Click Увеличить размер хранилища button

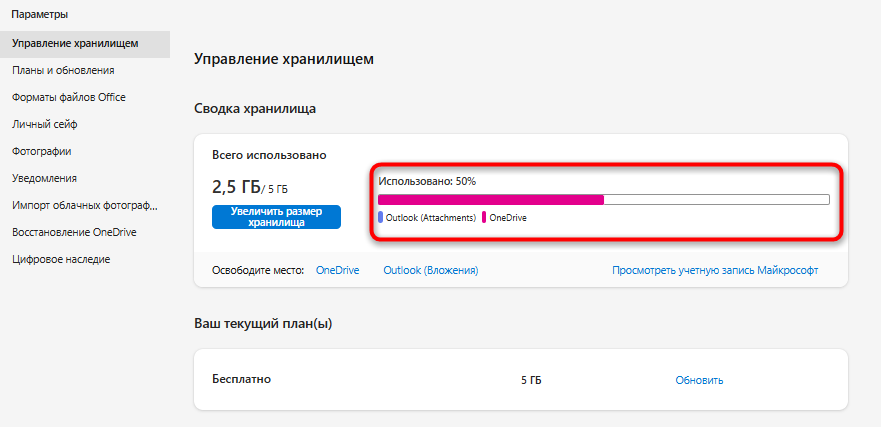pos(276,217)
